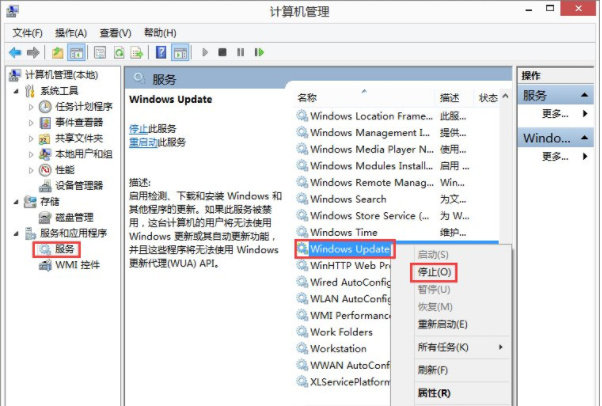Open the 文件(F) menu

[x=27, y=33]
